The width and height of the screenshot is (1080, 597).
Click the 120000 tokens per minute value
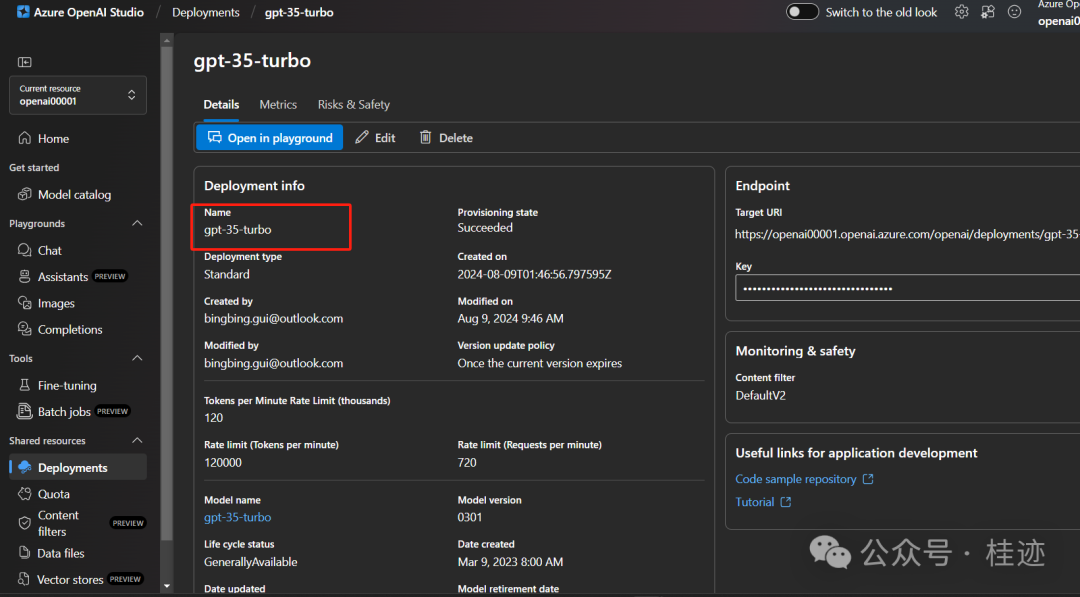tap(222, 463)
